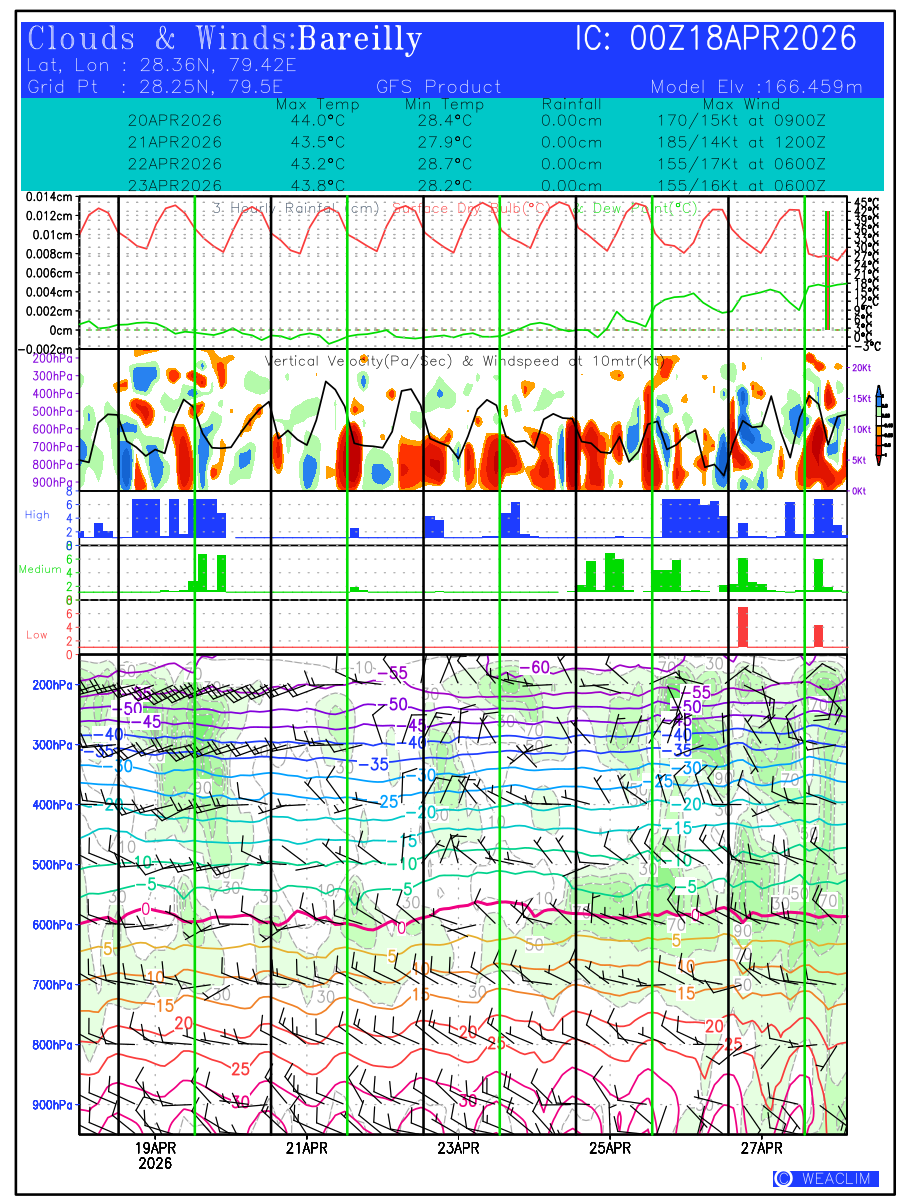Select the 19APR 2026 time axis label

tap(155, 1155)
